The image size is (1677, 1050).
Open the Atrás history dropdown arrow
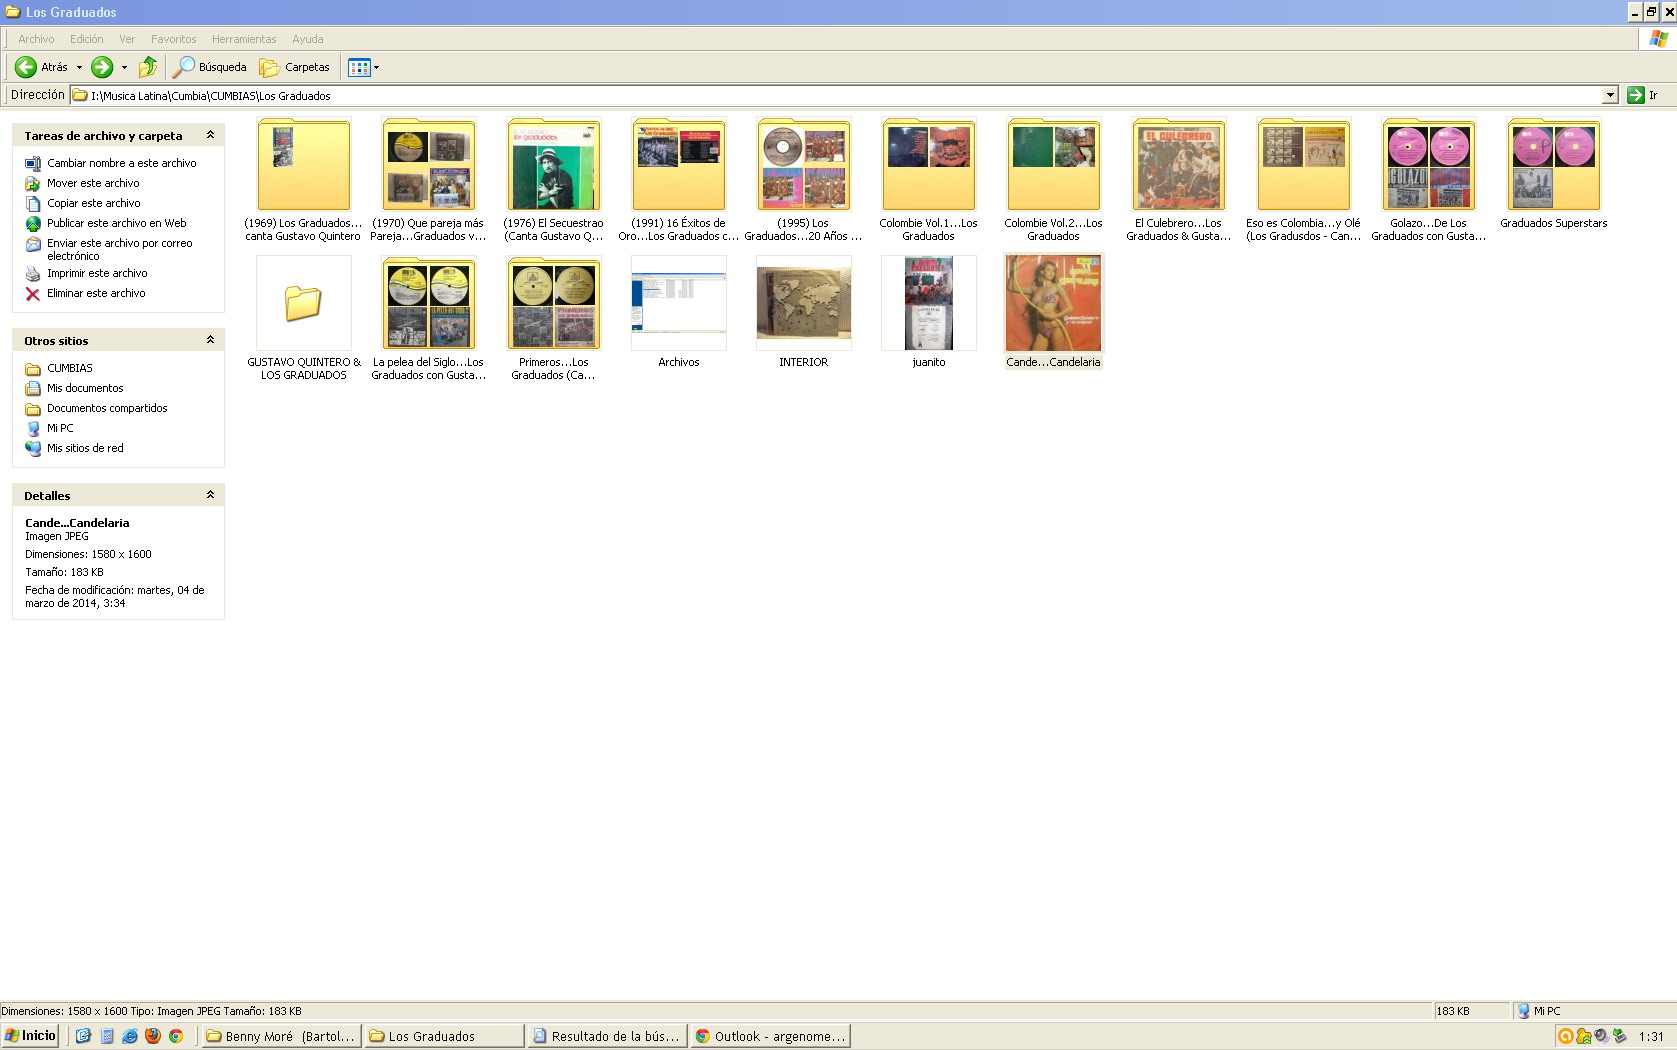pos(79,67)
